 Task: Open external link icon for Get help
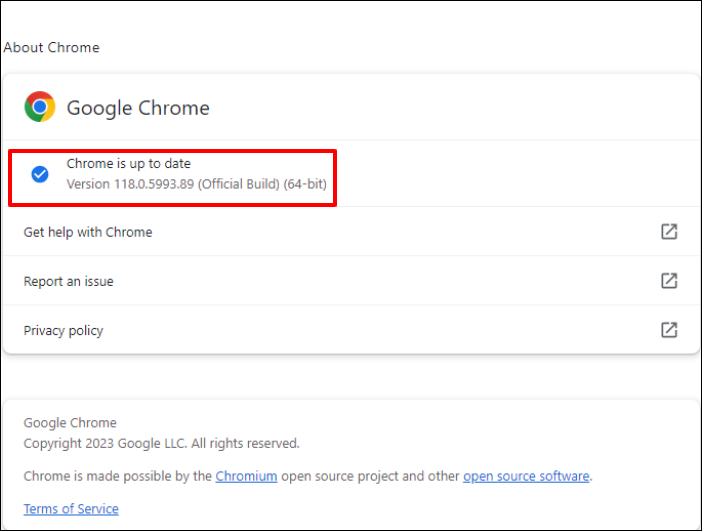(x=669, y=232)
